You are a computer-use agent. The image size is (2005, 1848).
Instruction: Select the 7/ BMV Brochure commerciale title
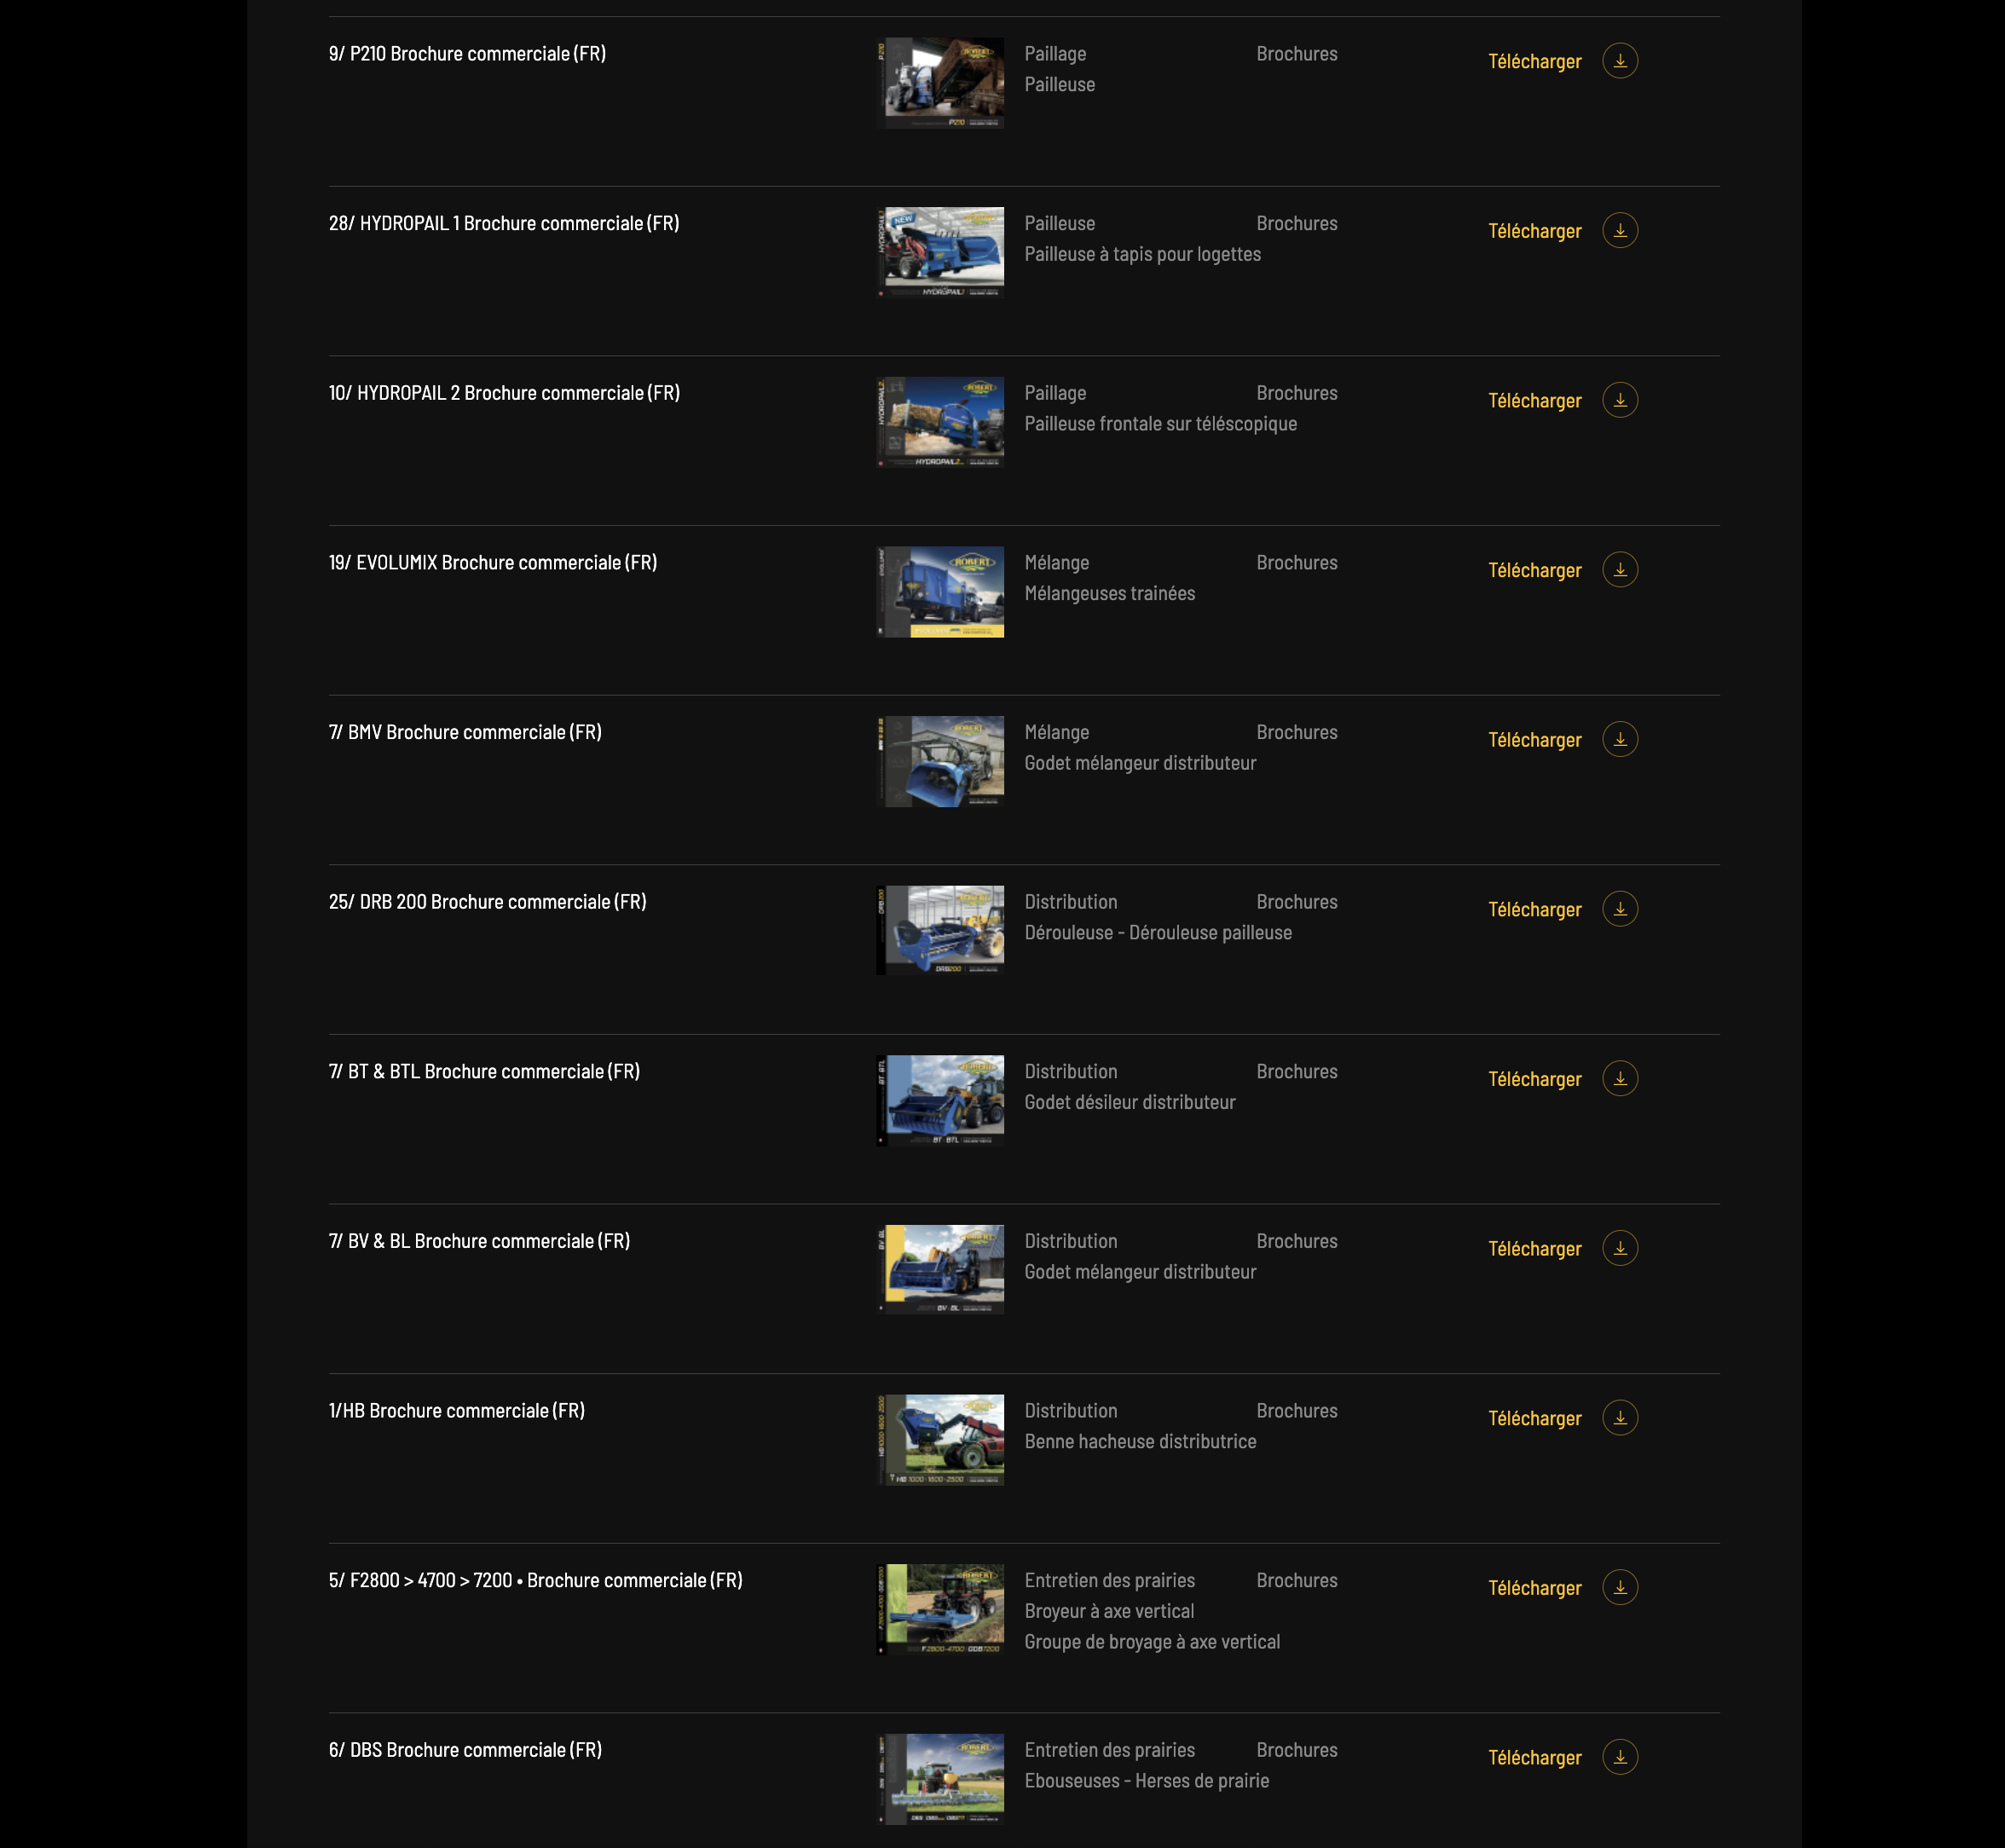(x=465, y=733)
